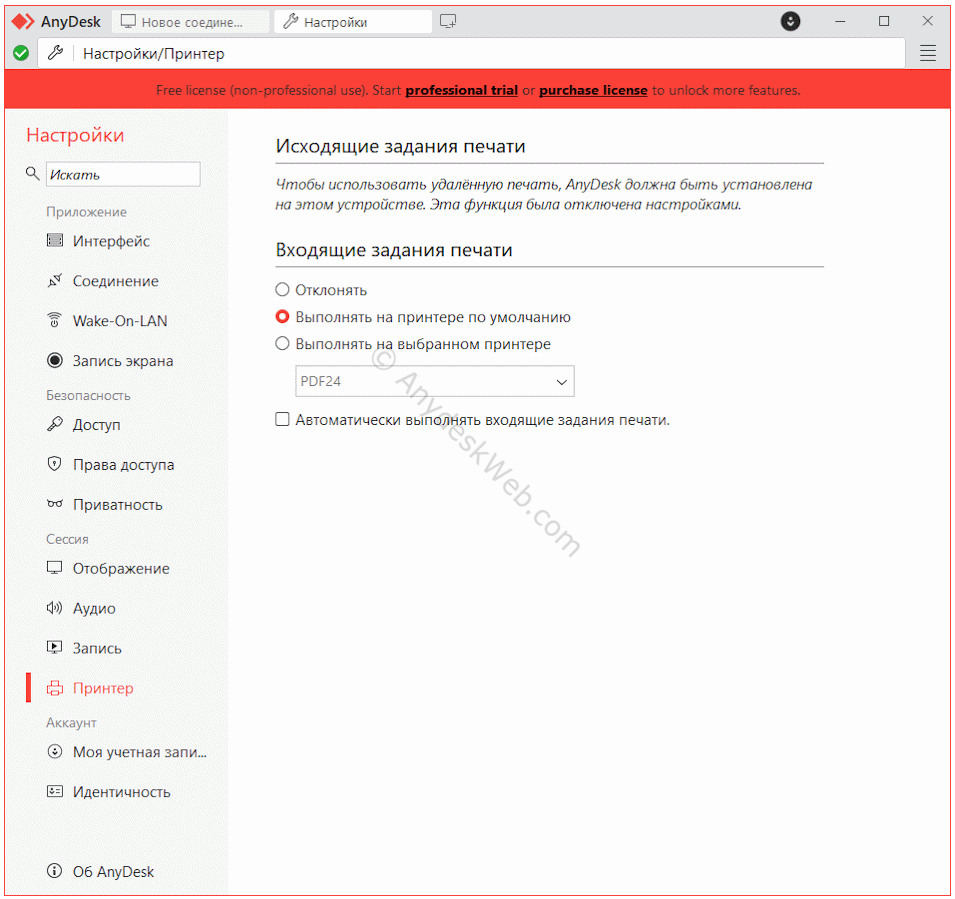This screenshot has width=955, height=899.
Task: Open Отображение session settings
Action: pos(120,568)
